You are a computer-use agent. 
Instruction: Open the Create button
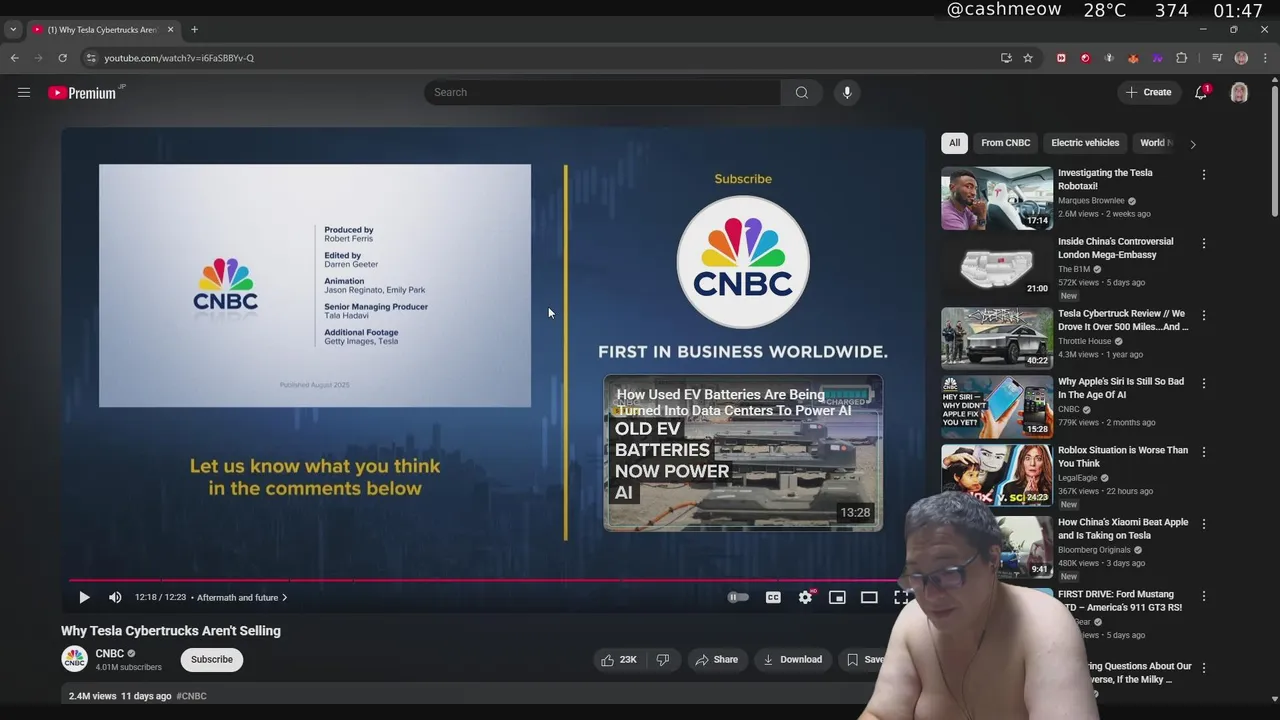click(x=1148, y=92)
